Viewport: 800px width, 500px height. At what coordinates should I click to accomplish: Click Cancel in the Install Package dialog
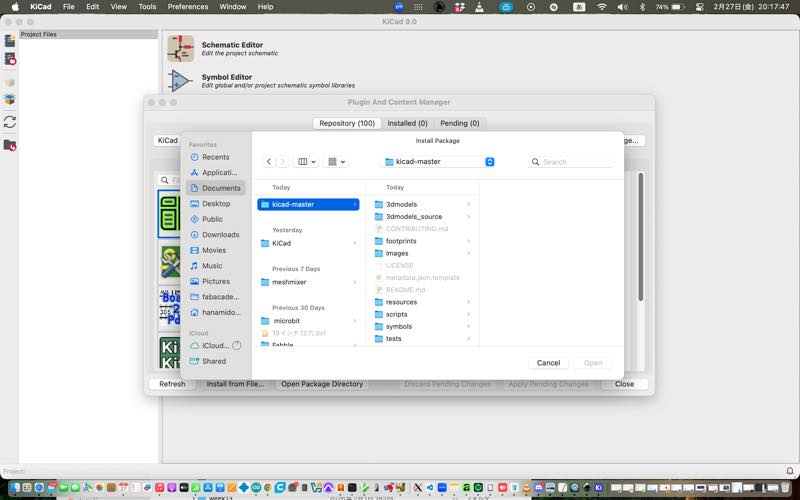pyautogui.click(x=548, y=363)
